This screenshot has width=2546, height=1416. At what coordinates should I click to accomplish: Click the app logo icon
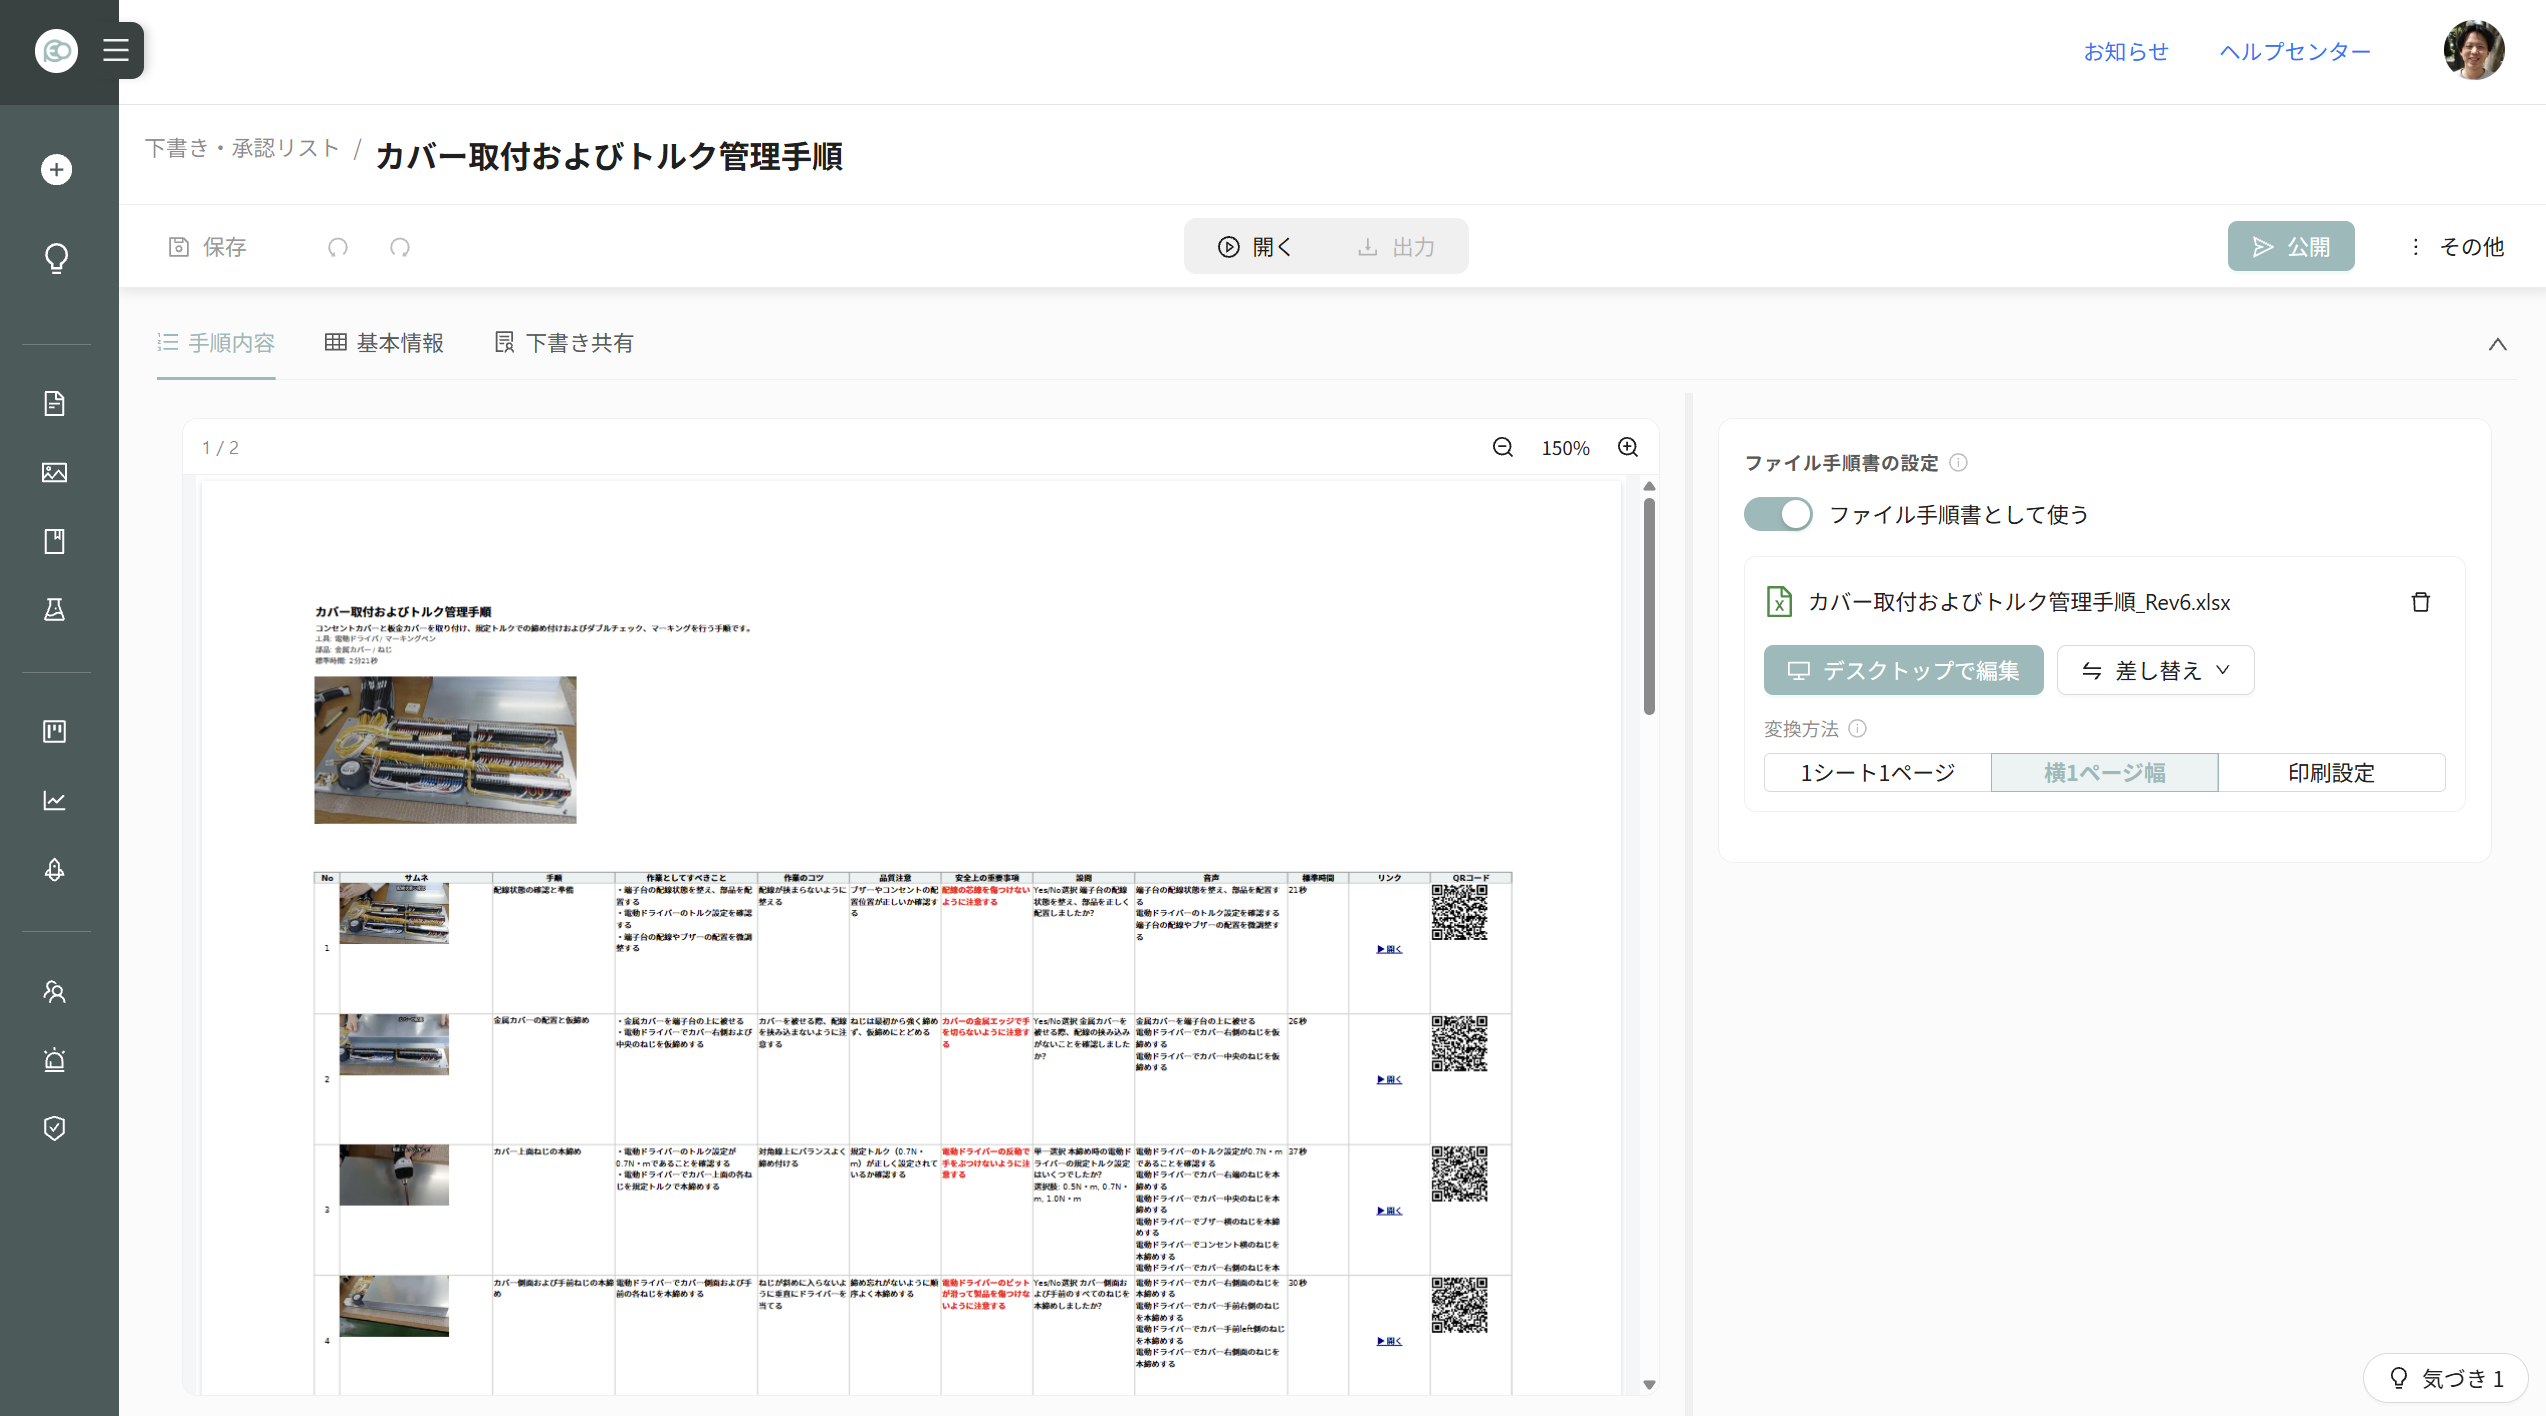coord(56,50)
